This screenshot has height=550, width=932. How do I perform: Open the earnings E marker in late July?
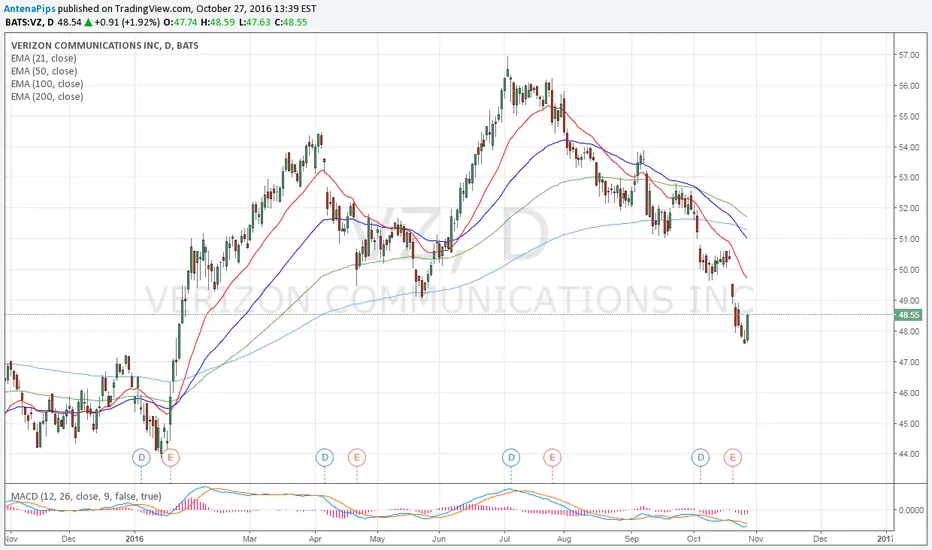coord(552,457)
